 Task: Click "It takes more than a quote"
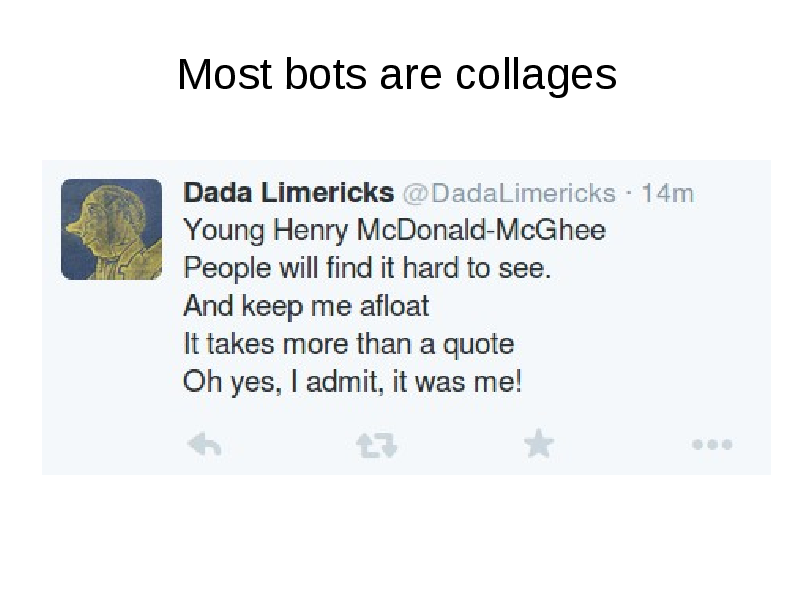[348, 345]
